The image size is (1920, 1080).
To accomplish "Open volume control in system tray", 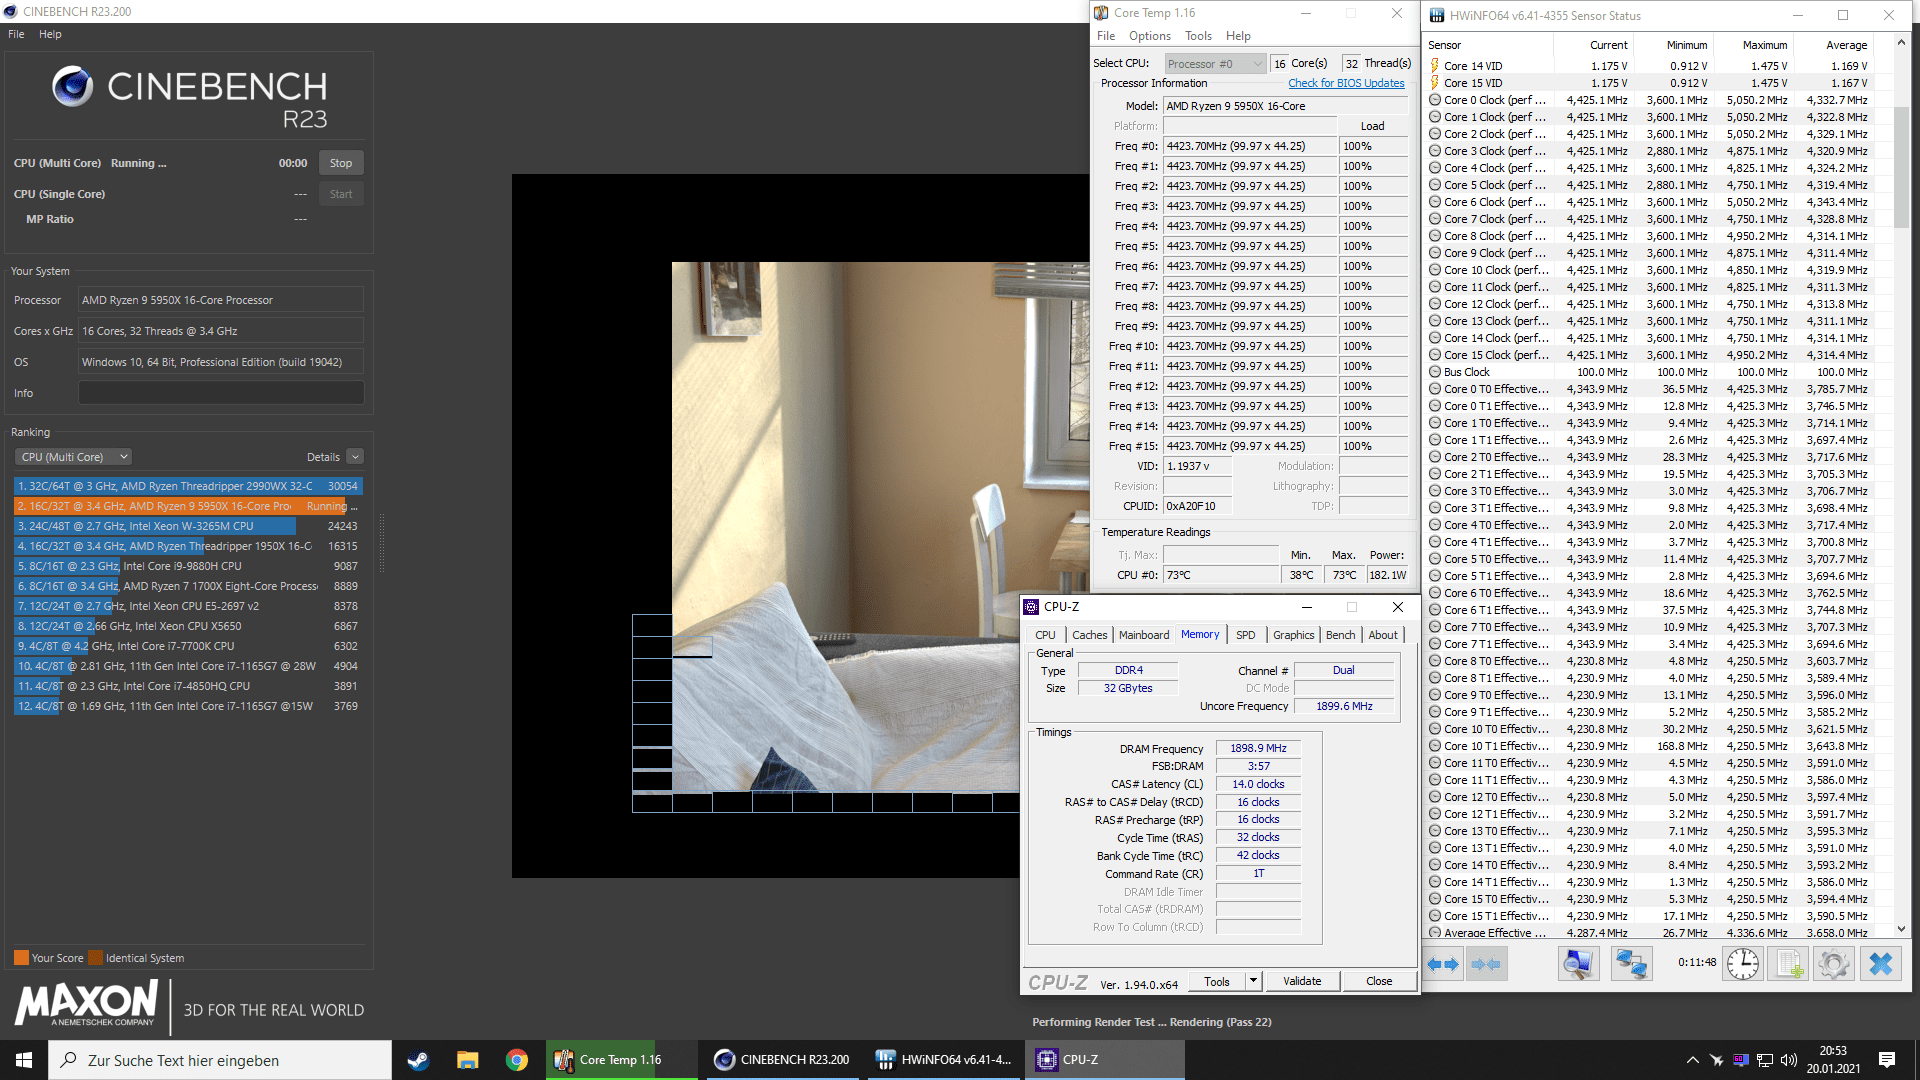I will pos(1789,1060).
